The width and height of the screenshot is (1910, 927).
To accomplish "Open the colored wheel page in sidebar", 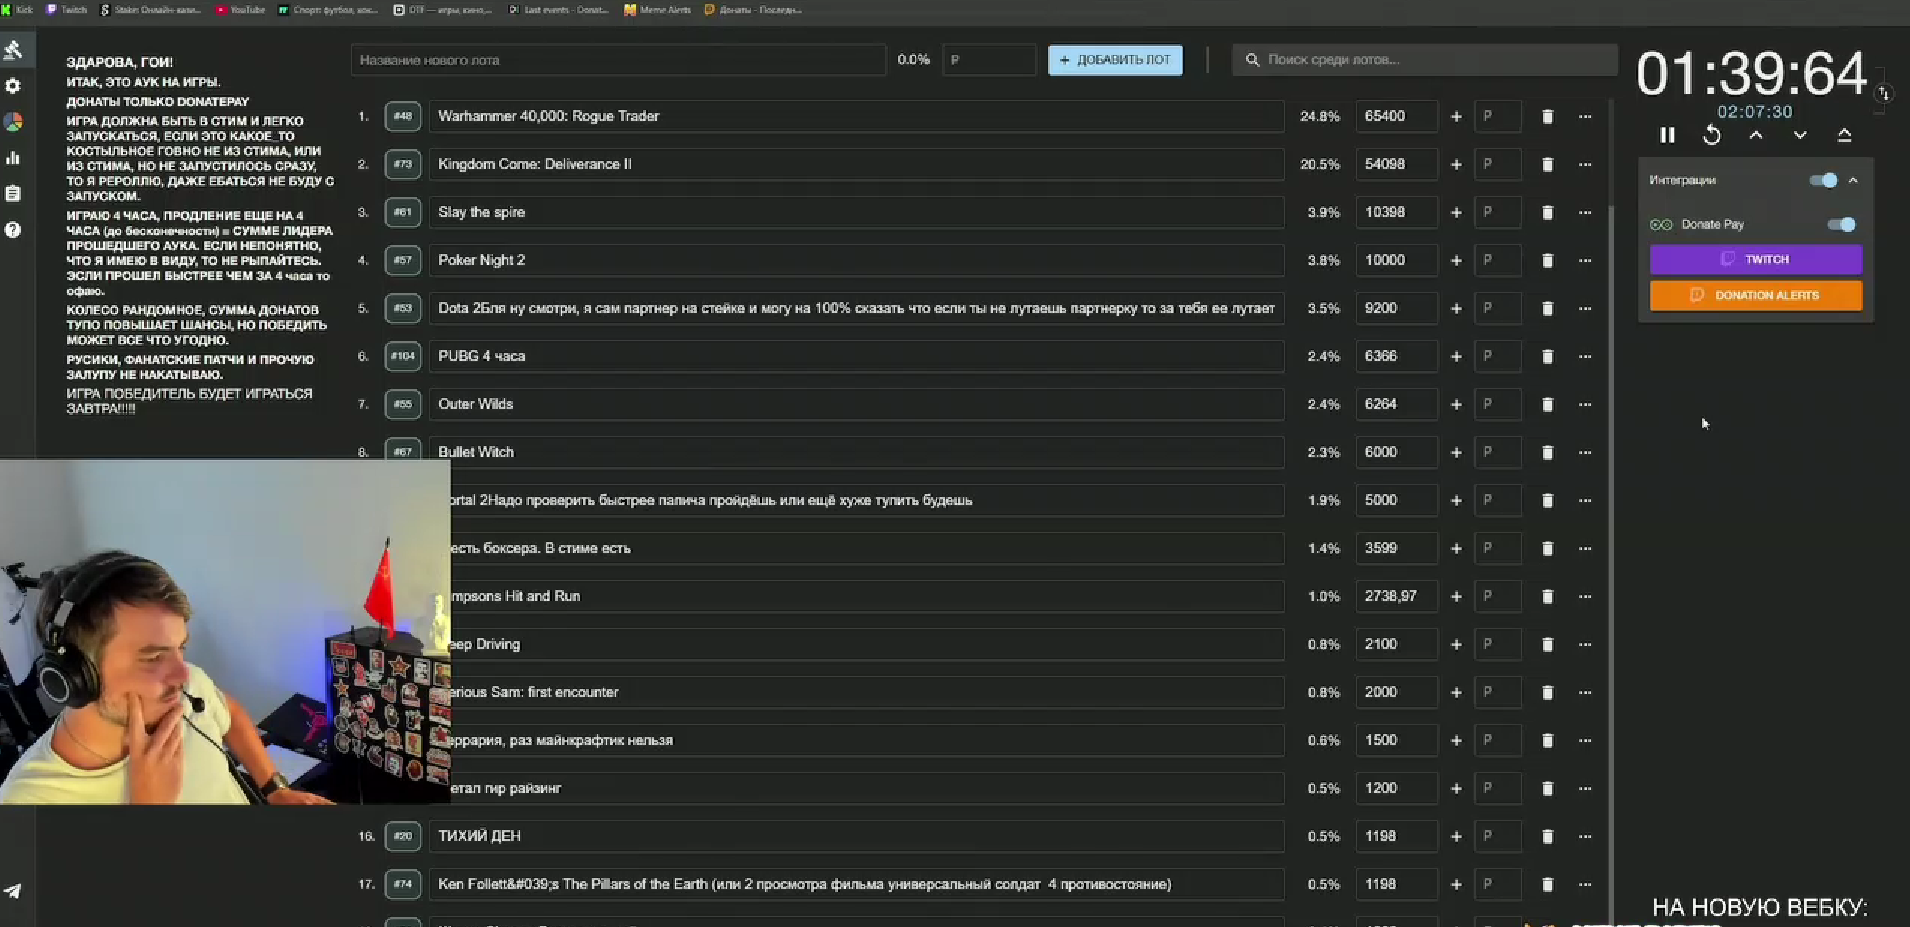I will click(x=13, y=122).
